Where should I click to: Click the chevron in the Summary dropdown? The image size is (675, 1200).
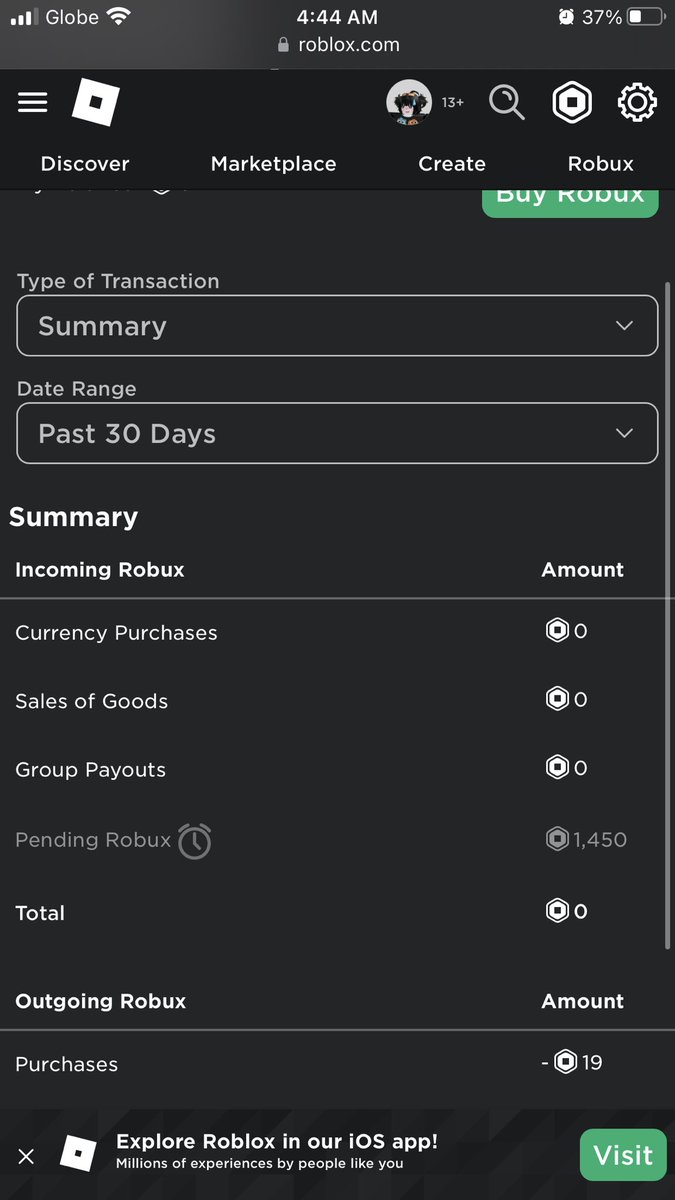pyautogui.click(x=625, y=326)
